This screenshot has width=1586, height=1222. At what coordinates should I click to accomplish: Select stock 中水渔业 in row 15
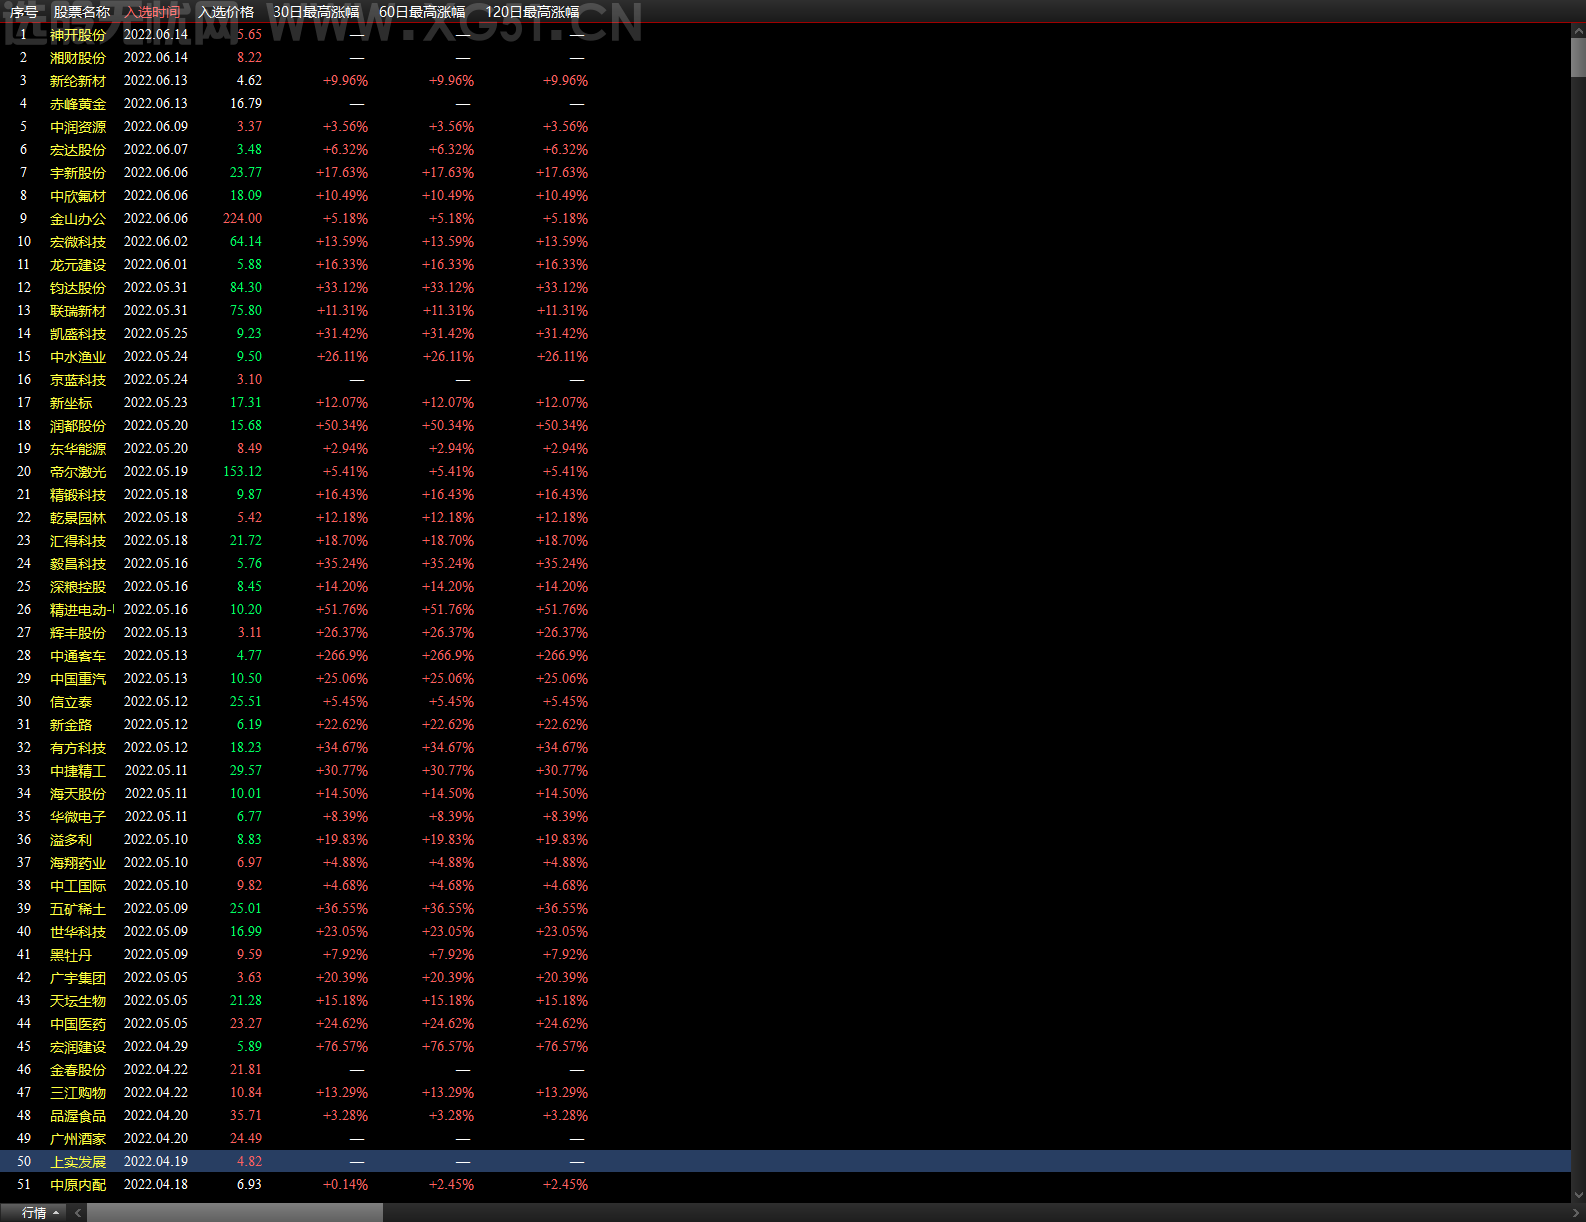click(x=78, y=357)
